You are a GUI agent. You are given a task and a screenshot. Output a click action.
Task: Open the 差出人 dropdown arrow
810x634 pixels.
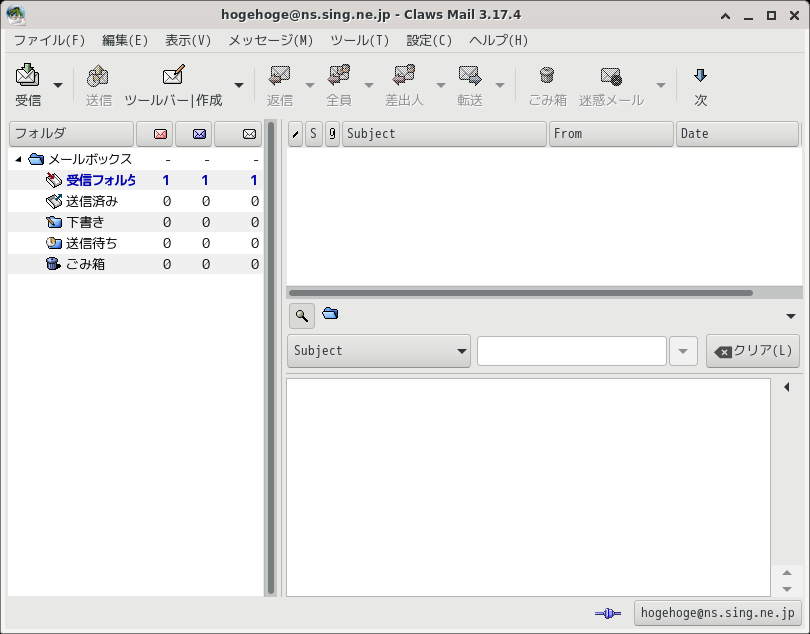tap(441, 85)
